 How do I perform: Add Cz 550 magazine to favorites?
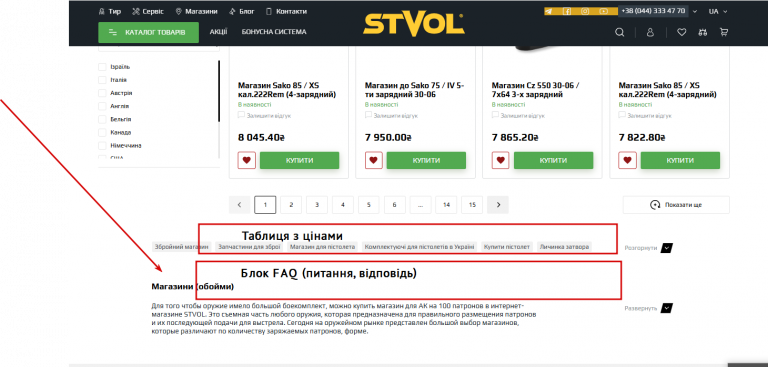501,160
